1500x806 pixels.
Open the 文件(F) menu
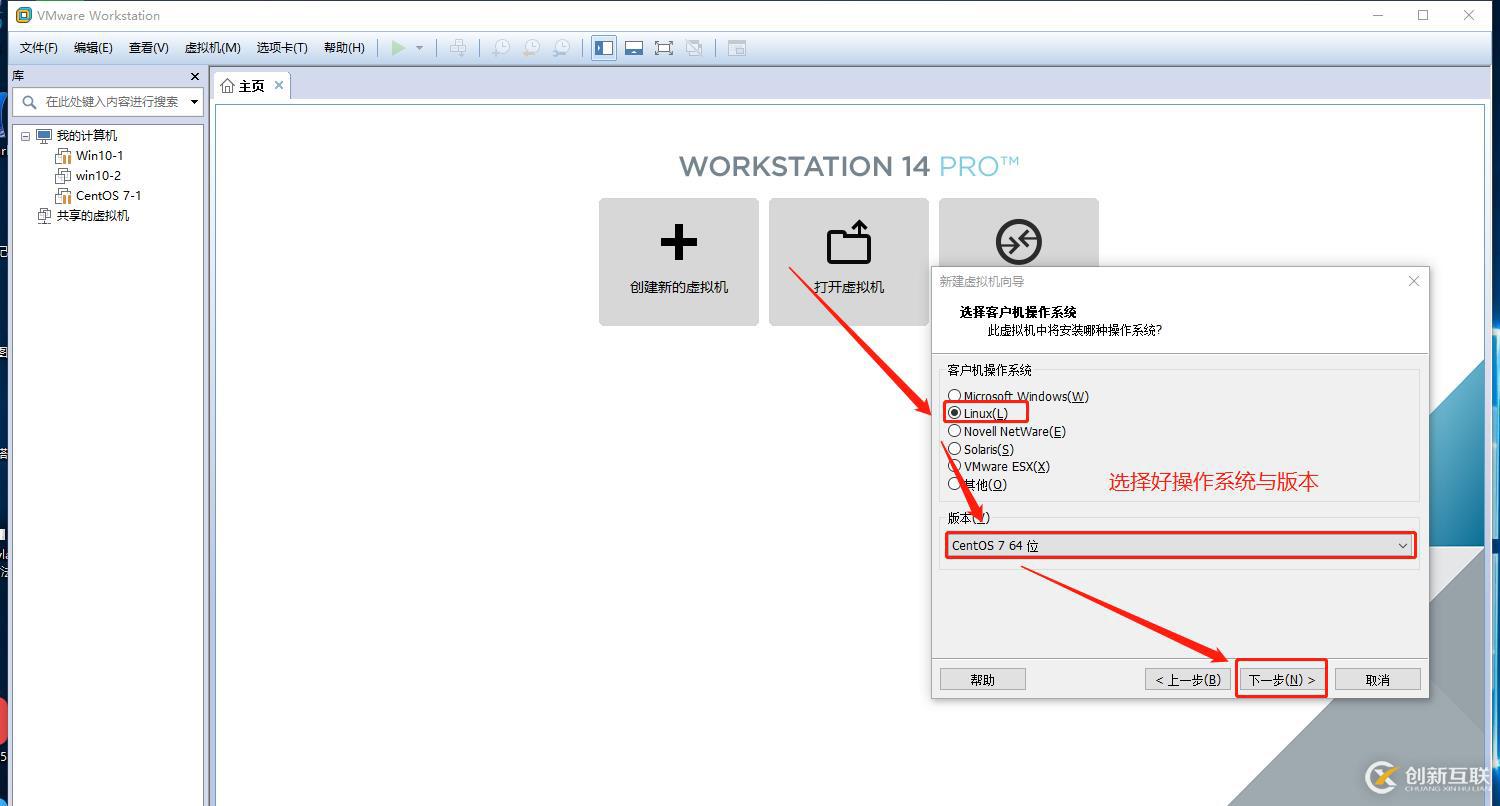point(39,48)
